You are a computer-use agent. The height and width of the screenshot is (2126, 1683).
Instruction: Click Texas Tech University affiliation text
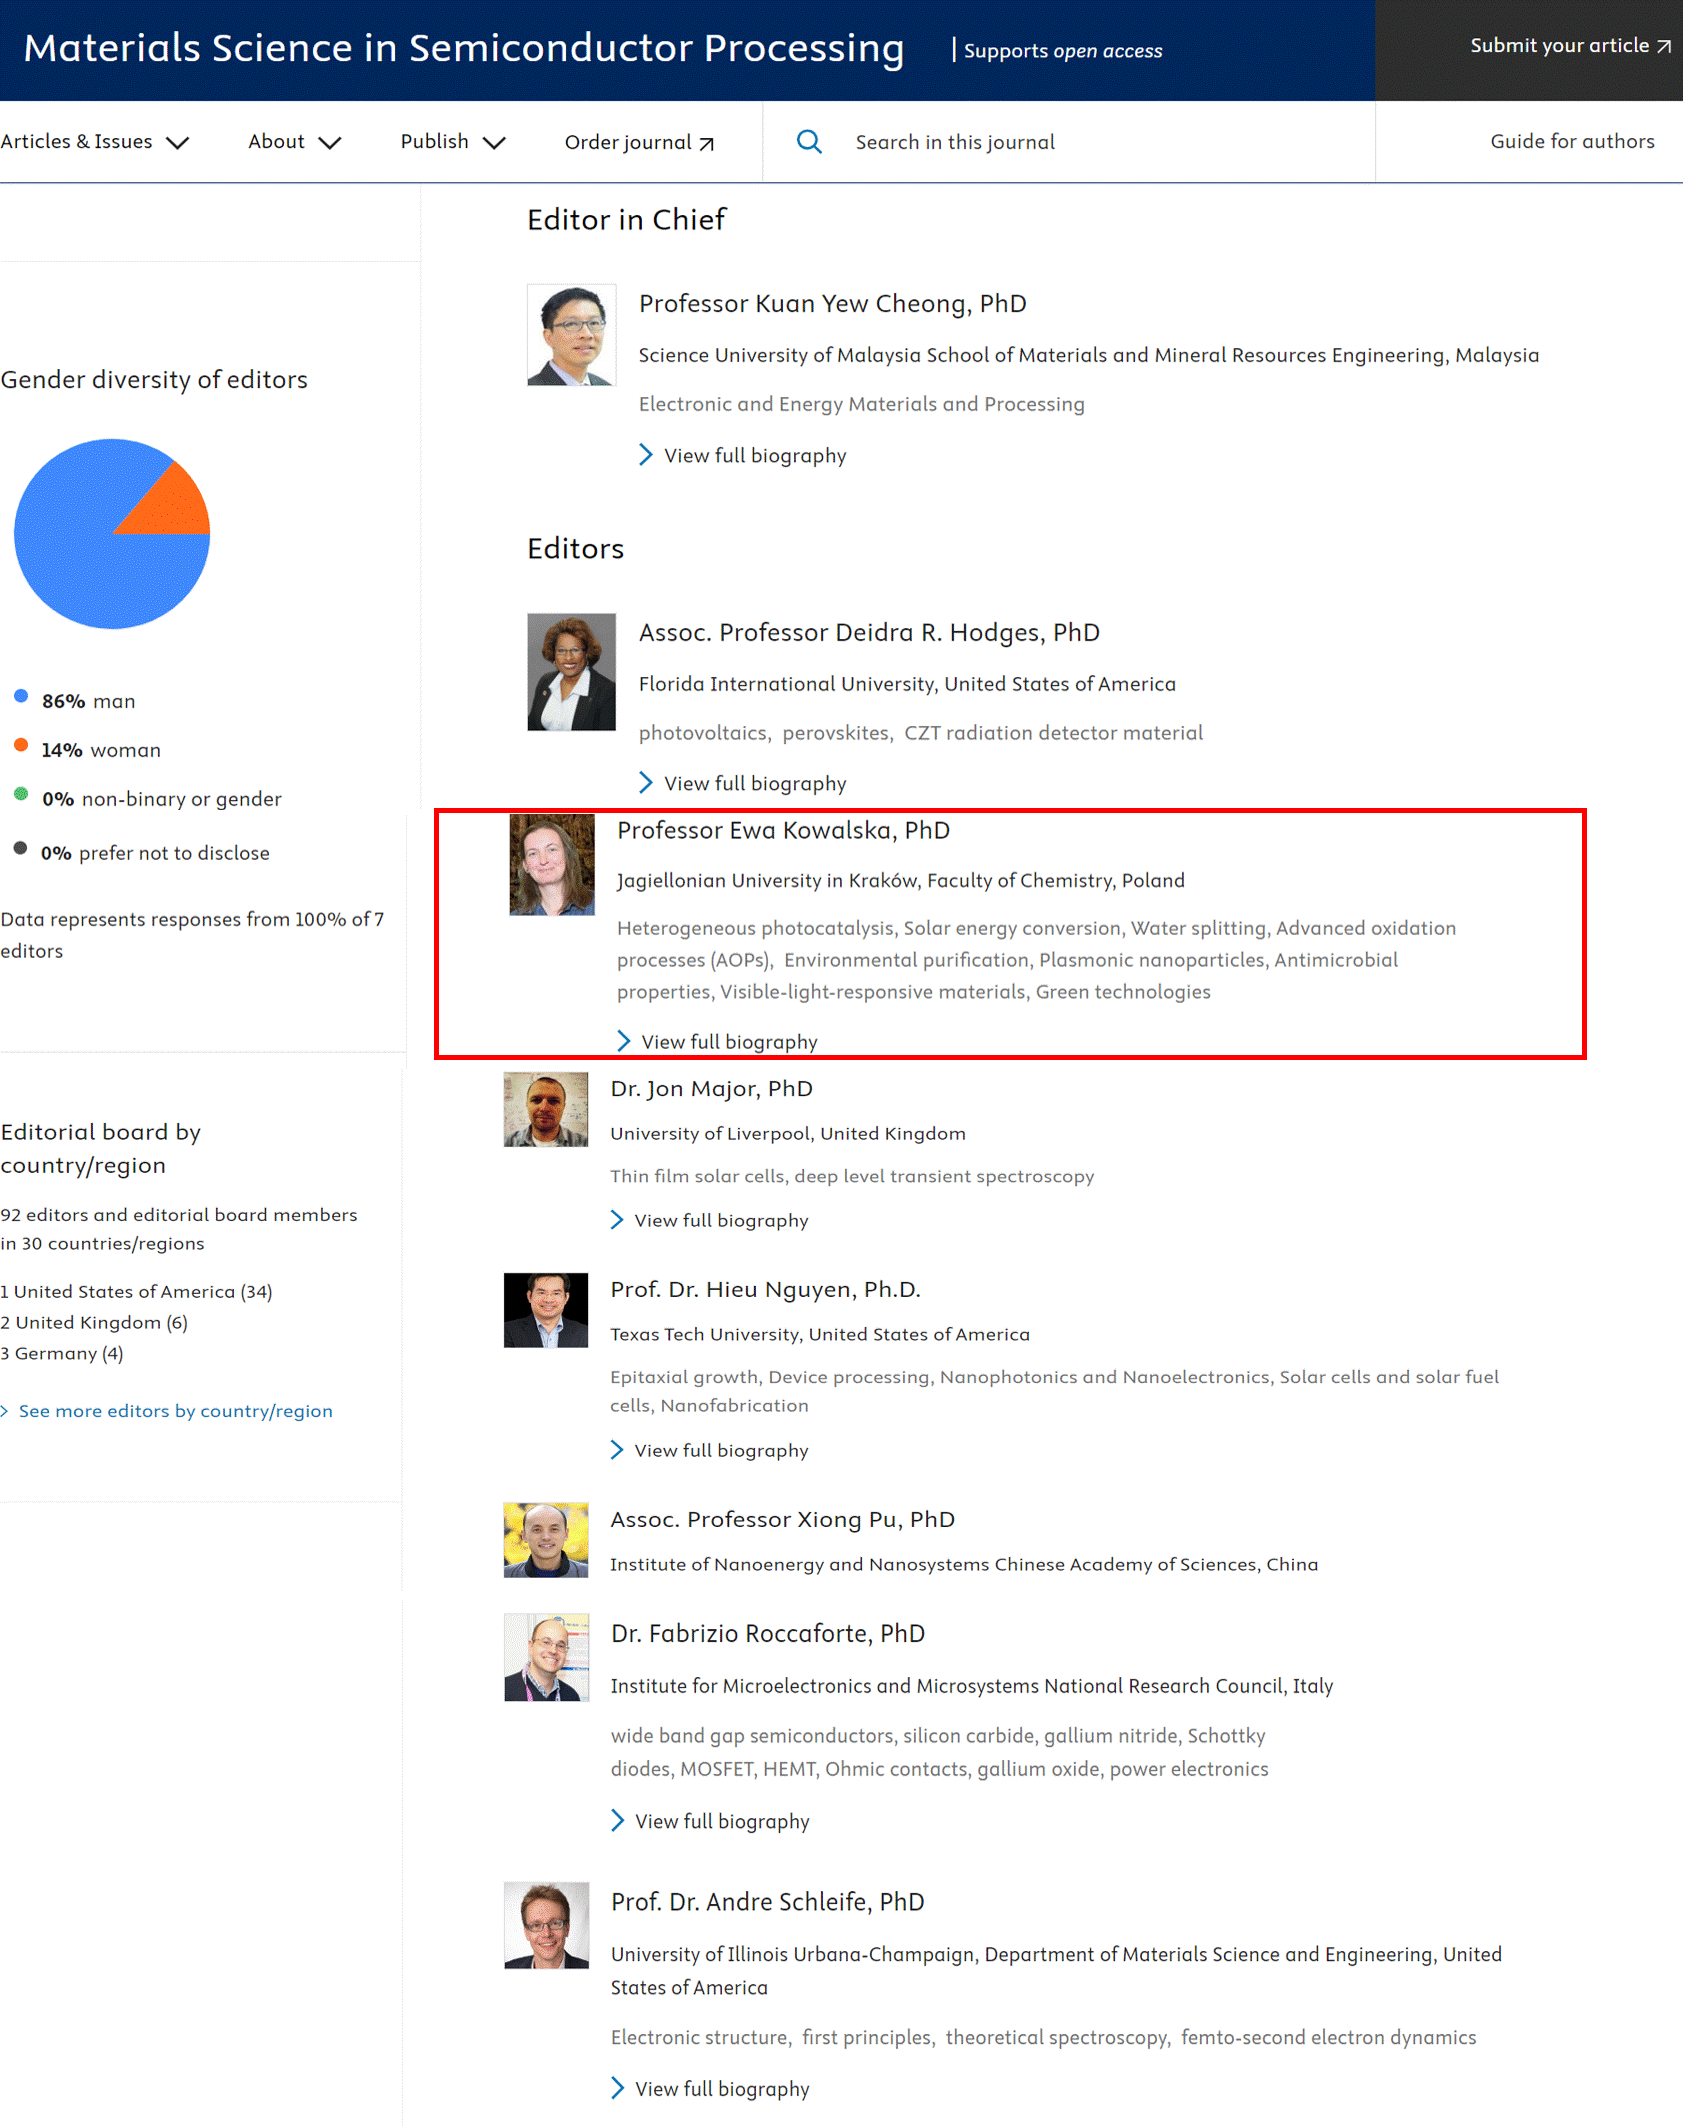[820, 1335]
